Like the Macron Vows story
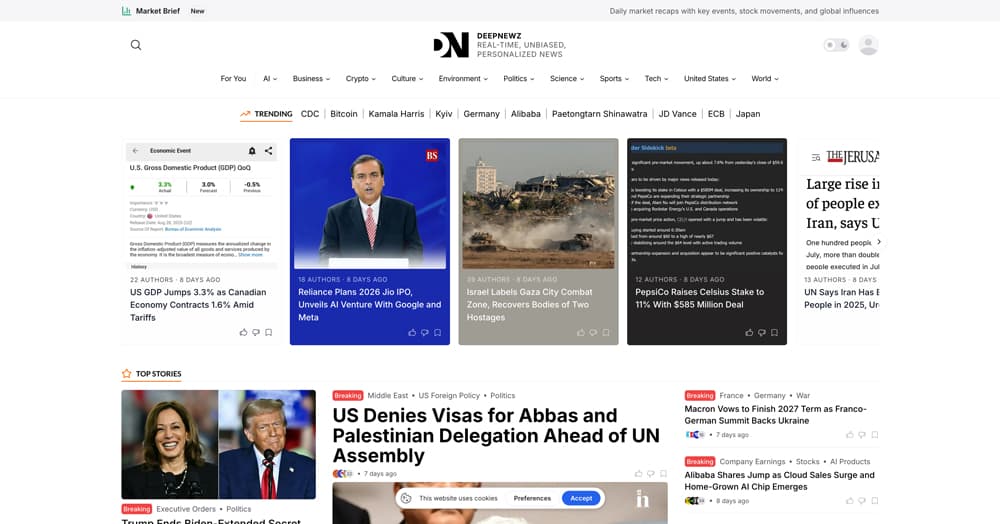 [849, 435]
